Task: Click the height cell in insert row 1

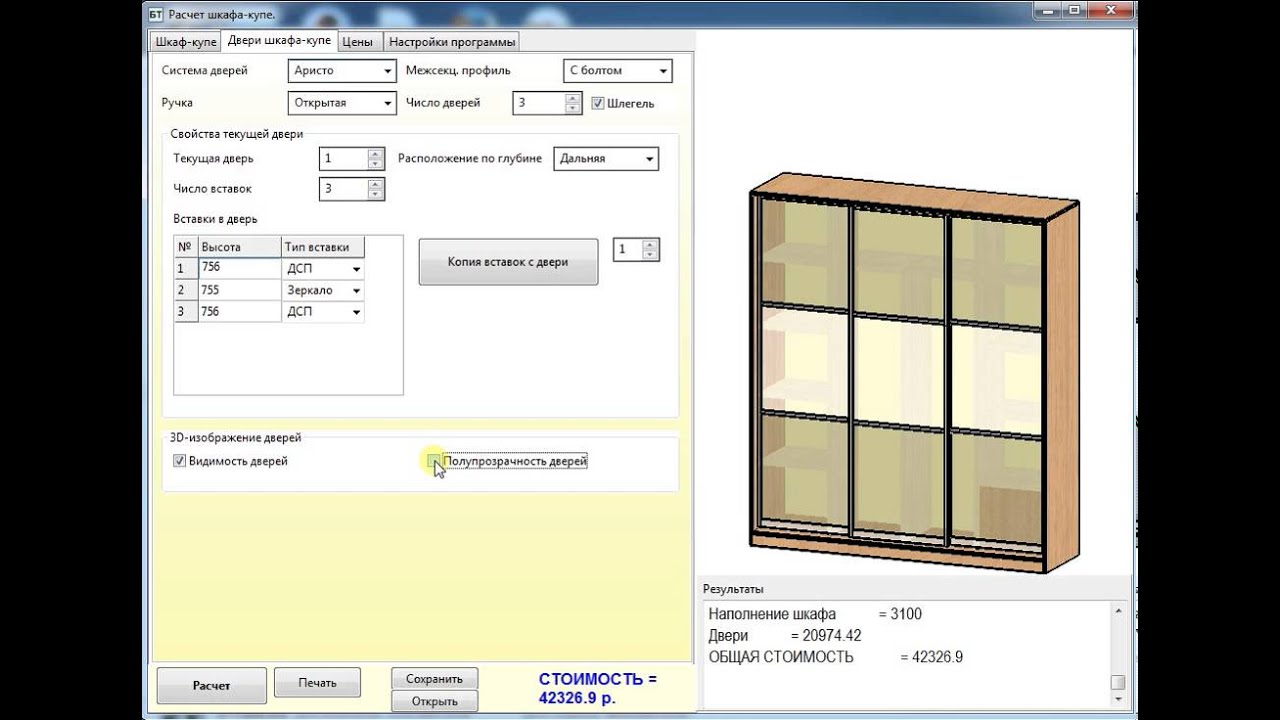Action: (239, 268)
